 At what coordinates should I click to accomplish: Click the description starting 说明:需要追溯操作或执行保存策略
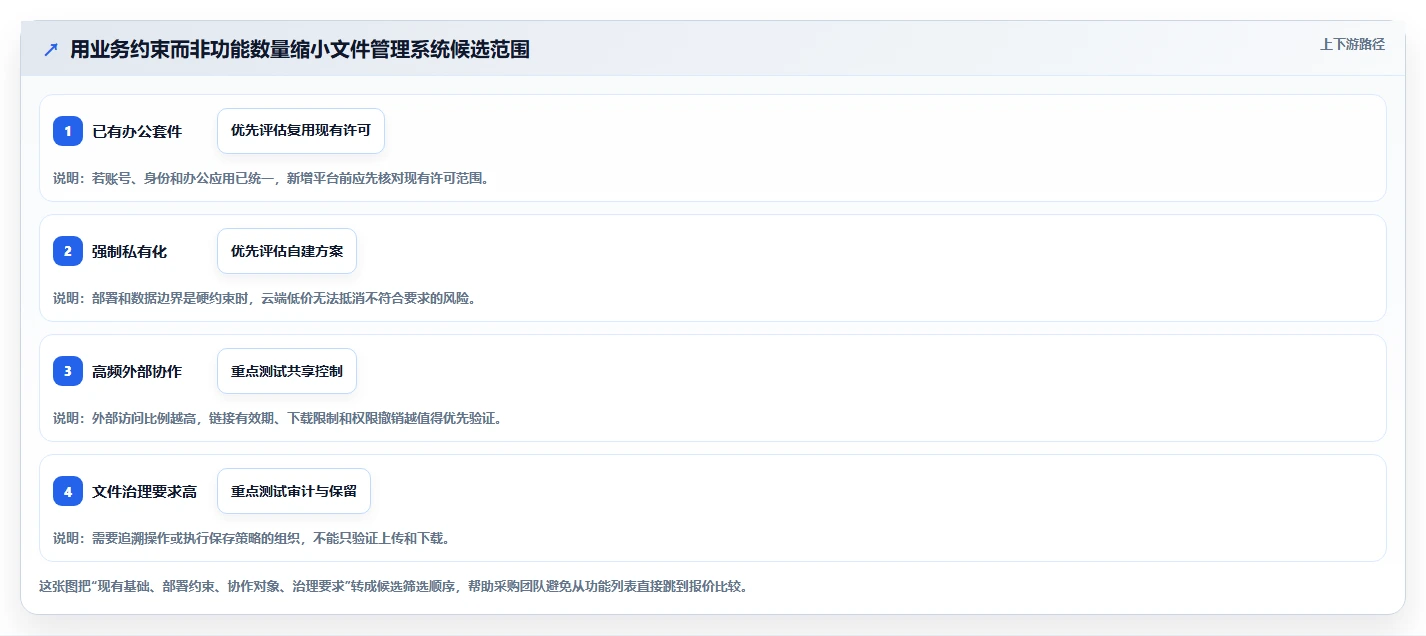pyautogui.click(x=252, y=538)
